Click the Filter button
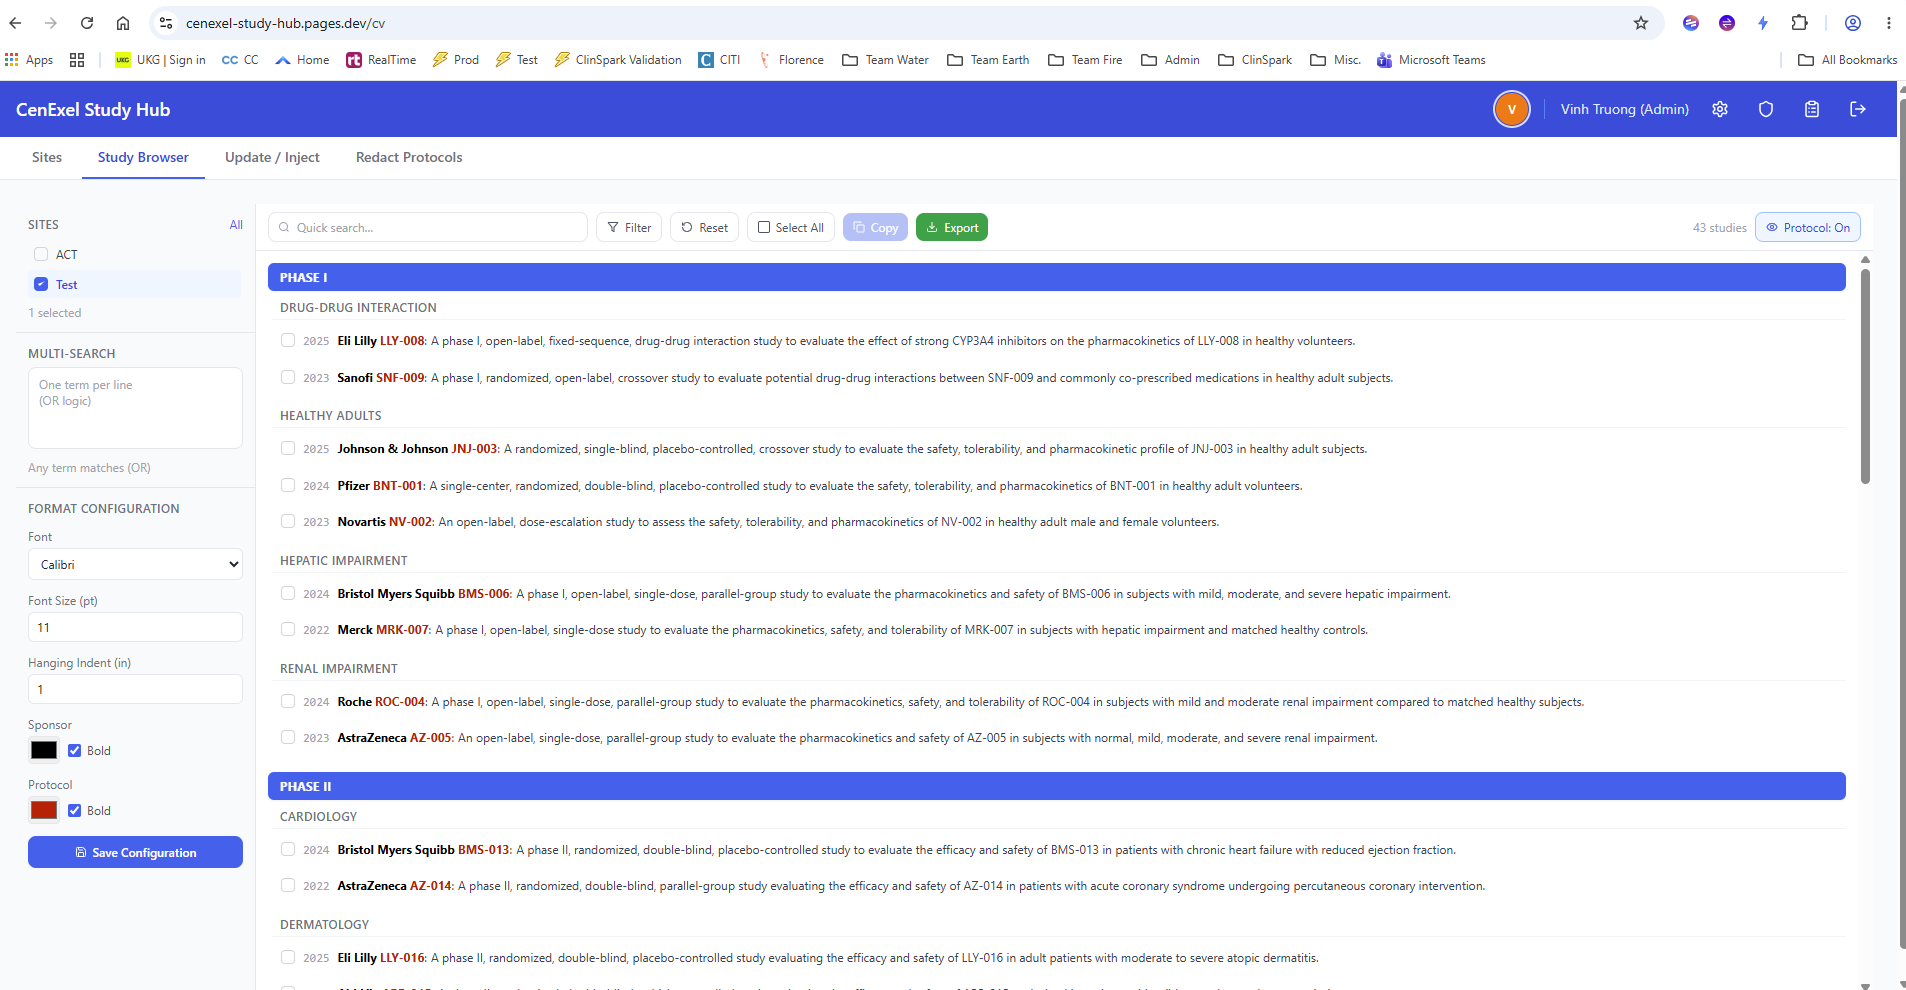The width and height of the screenshot is (1906, 990). point(629,228)
